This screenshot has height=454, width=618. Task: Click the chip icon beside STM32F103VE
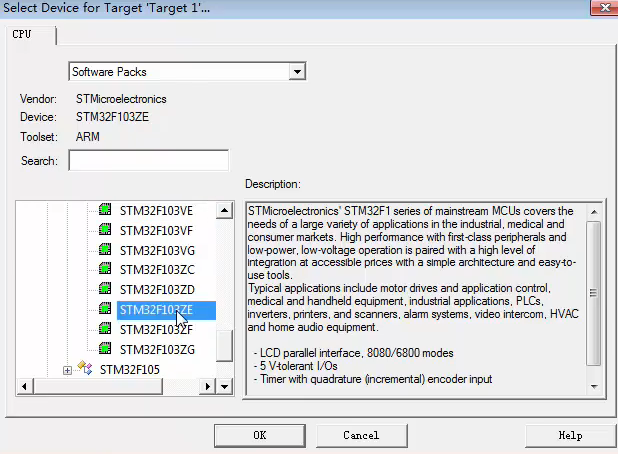pyautogui.click(x=105, y=209)
